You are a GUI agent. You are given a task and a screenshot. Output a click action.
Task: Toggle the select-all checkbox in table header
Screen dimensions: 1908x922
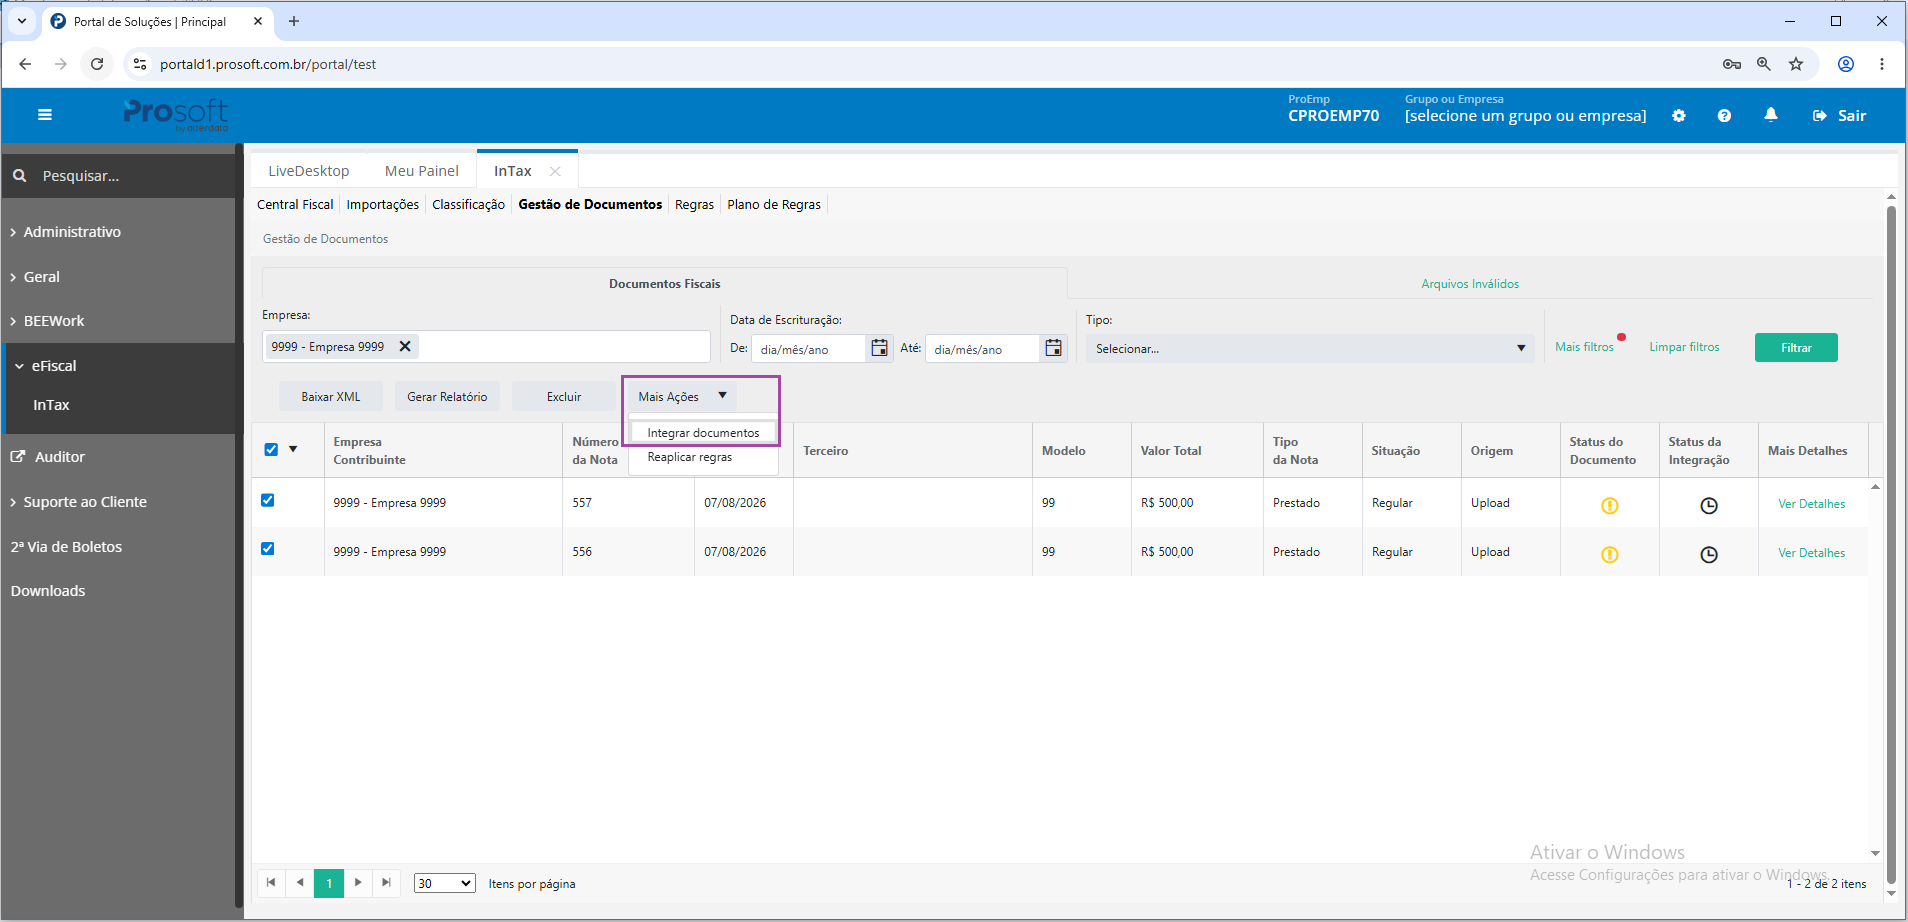pos(271,449)
